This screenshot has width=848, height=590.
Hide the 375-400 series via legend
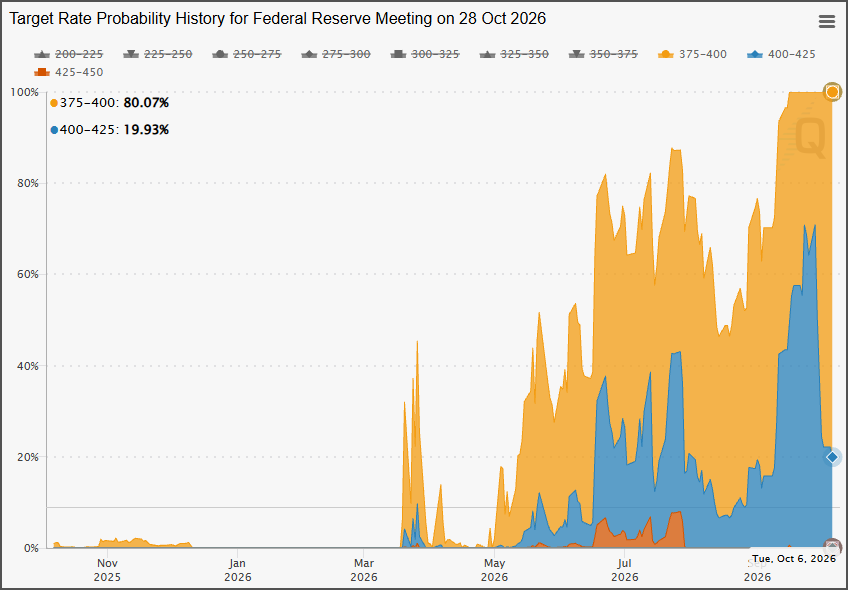(692, 54)
